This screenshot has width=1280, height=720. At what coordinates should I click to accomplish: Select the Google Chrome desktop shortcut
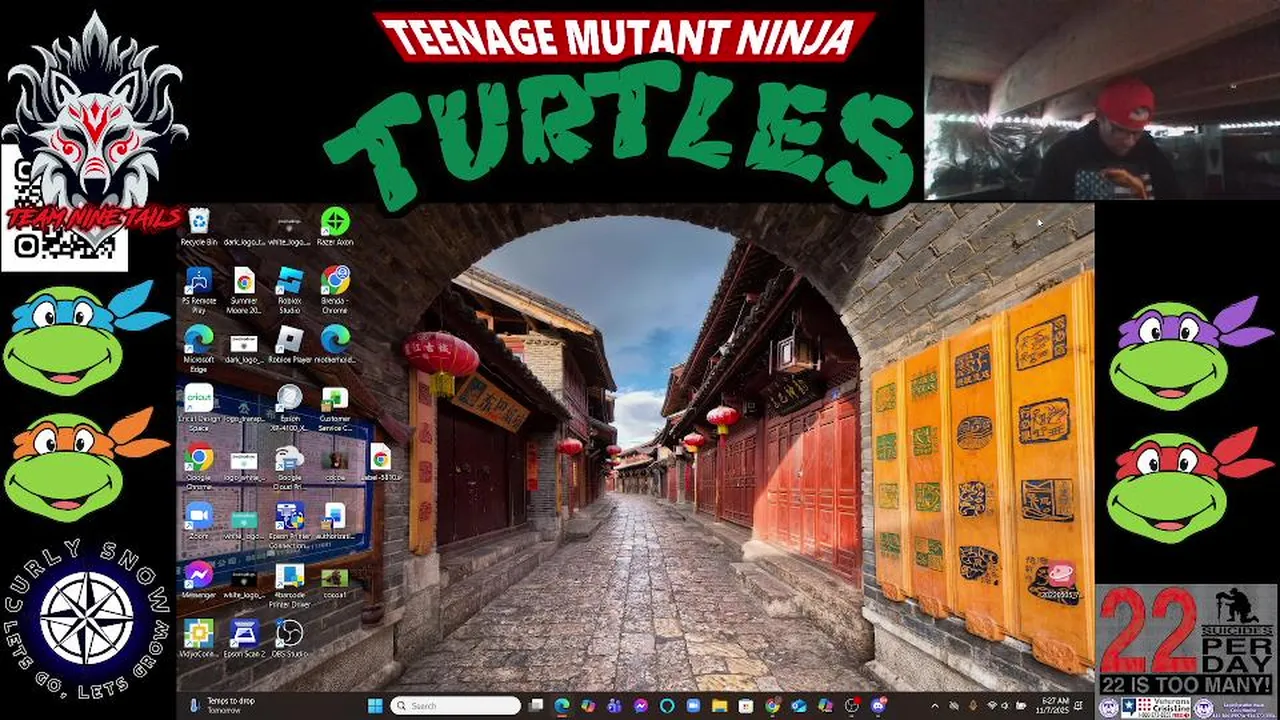[199, 465]
